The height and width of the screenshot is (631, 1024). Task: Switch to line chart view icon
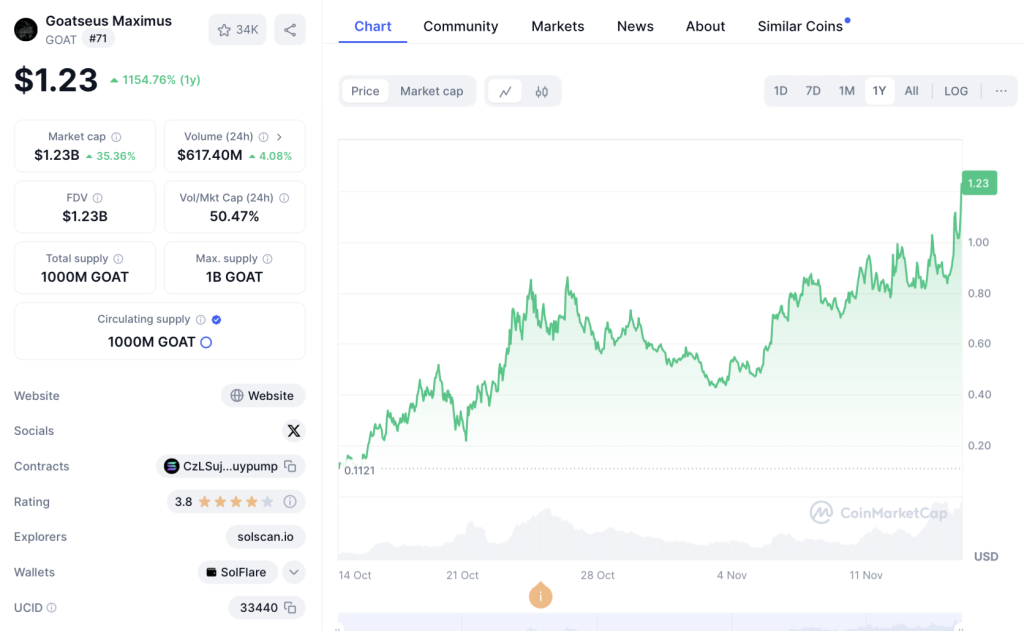pos(505,91)
